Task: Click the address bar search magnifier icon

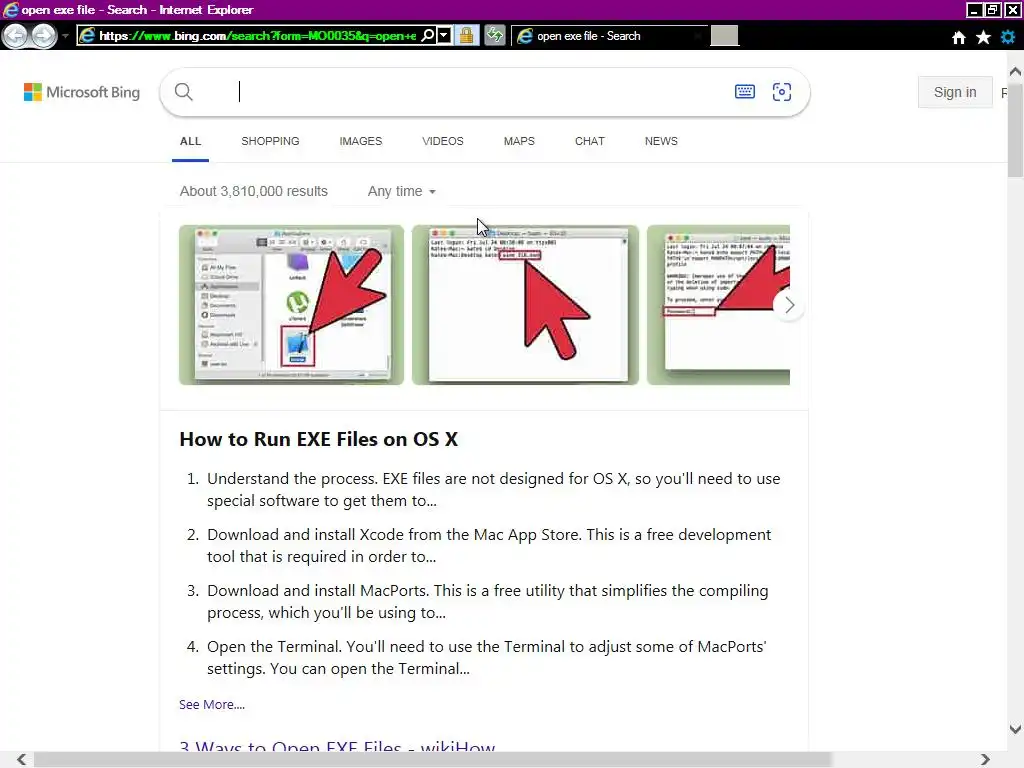Action: tap(427, 36)
